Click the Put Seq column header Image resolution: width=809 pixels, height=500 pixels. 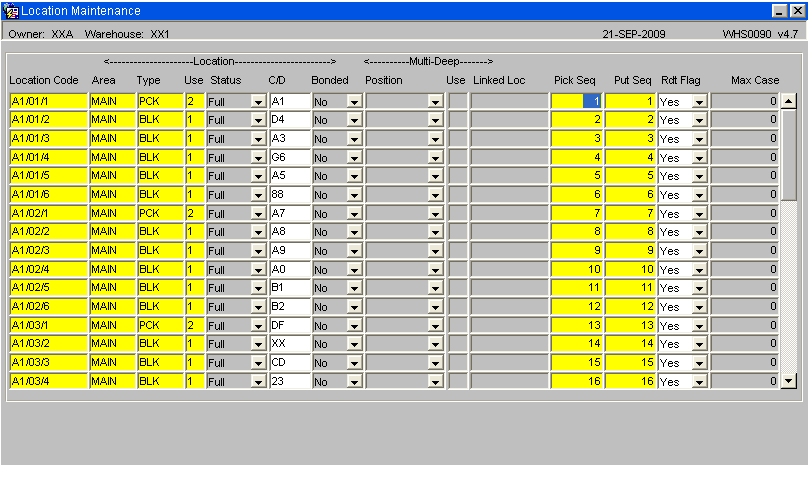(x=633, y=80)
